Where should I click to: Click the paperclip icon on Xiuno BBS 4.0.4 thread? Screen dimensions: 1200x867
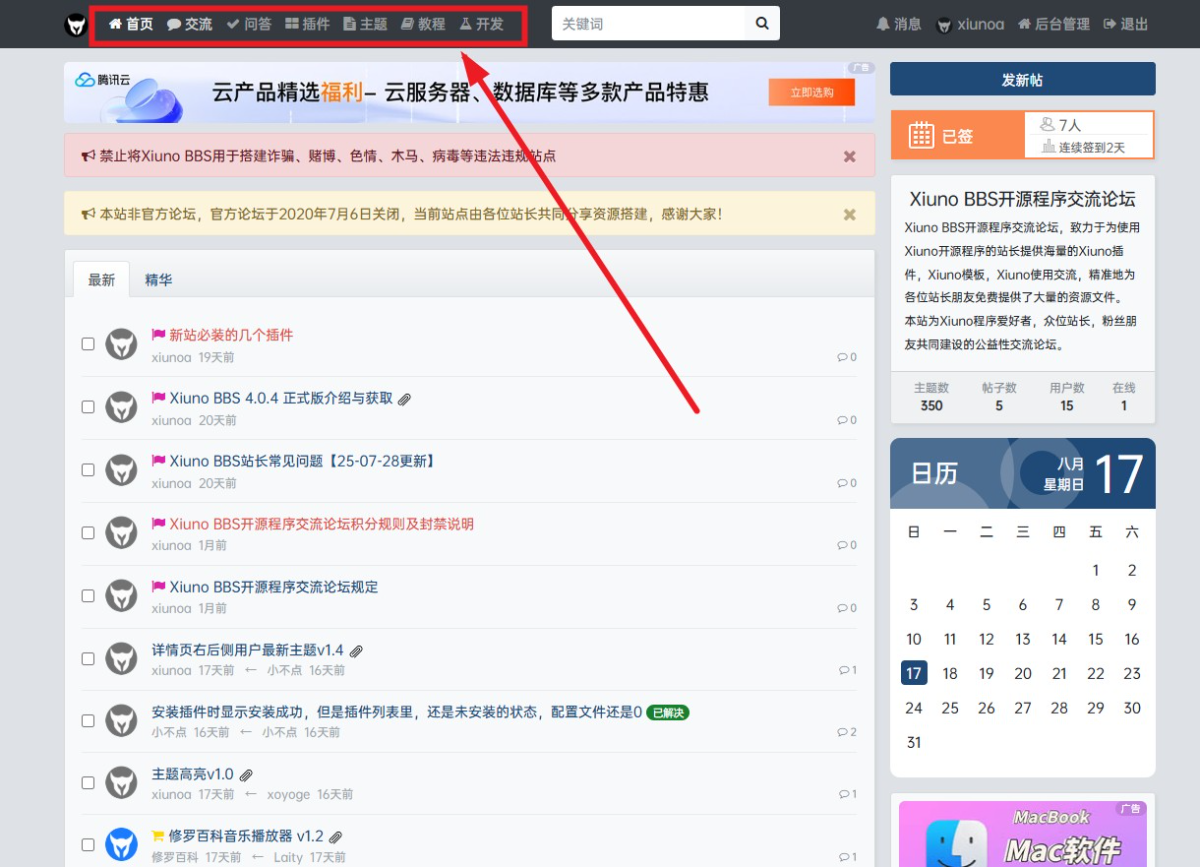coord(405,399)
